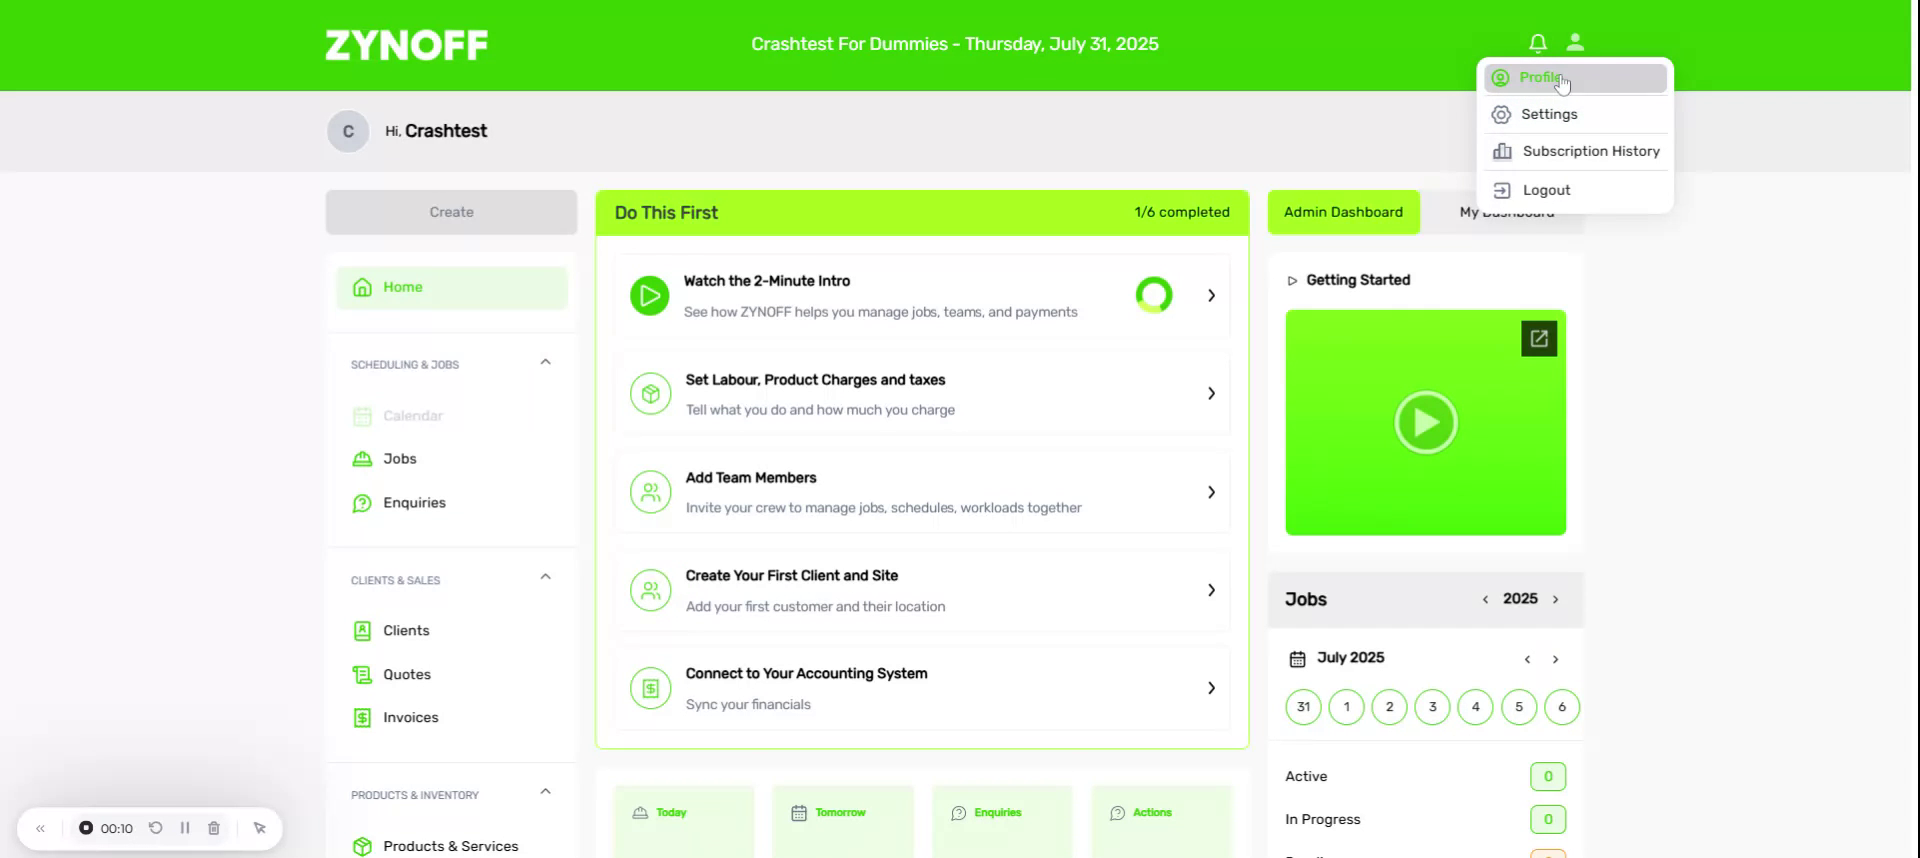1920x858 pixels.
Task: Choose Subscription History in dropdown menu
Action: (x=1590, y=152)
